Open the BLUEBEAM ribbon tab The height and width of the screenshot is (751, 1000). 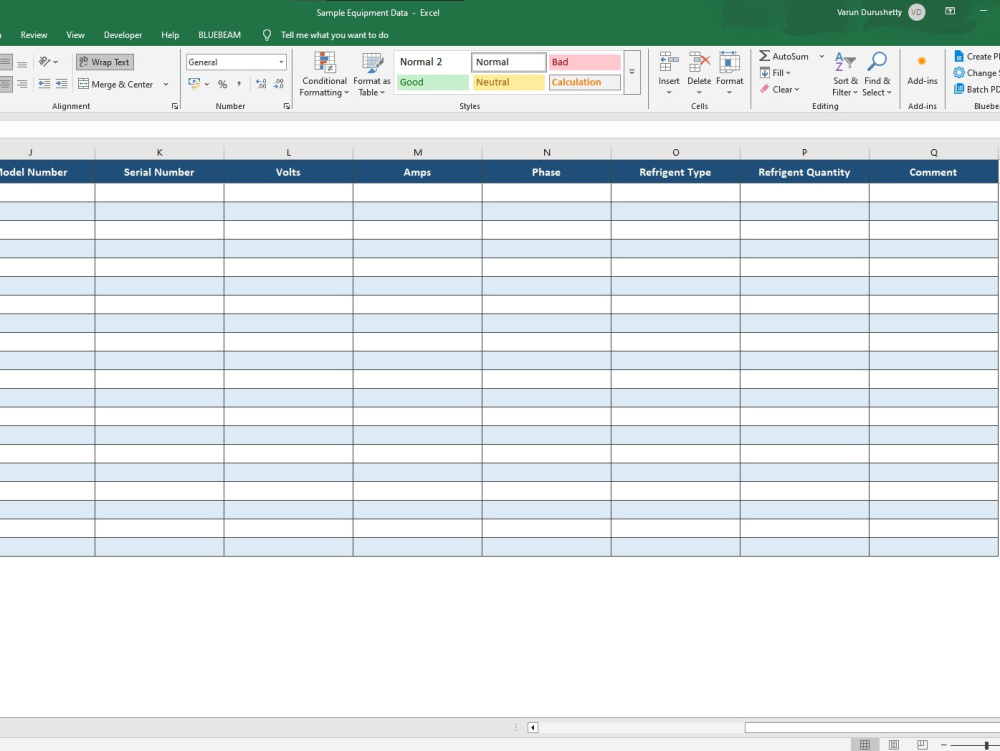219,35
